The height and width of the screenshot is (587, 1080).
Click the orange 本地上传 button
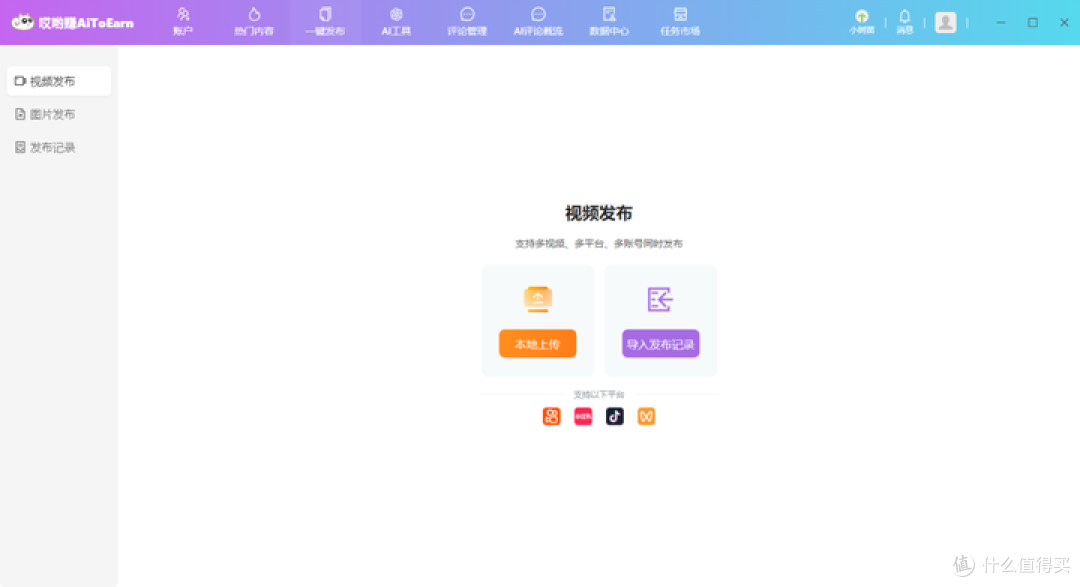pos(537,344)
